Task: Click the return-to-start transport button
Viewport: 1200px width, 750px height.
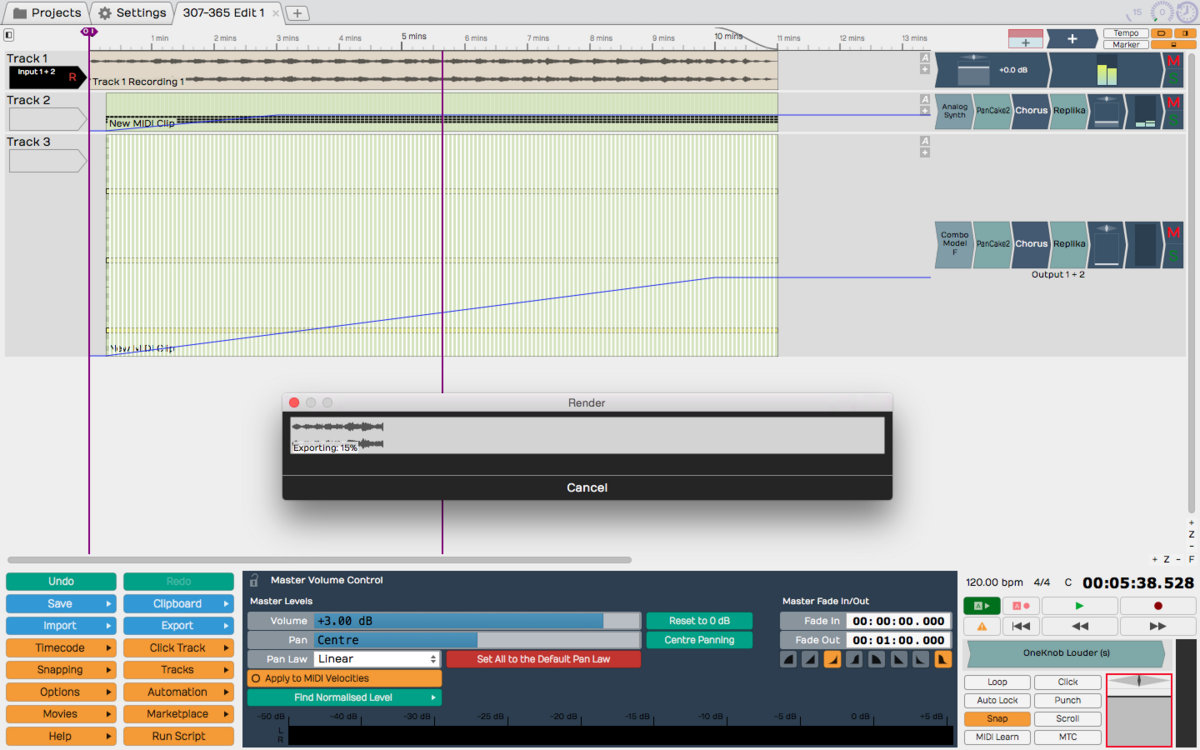Action: 1020,626
